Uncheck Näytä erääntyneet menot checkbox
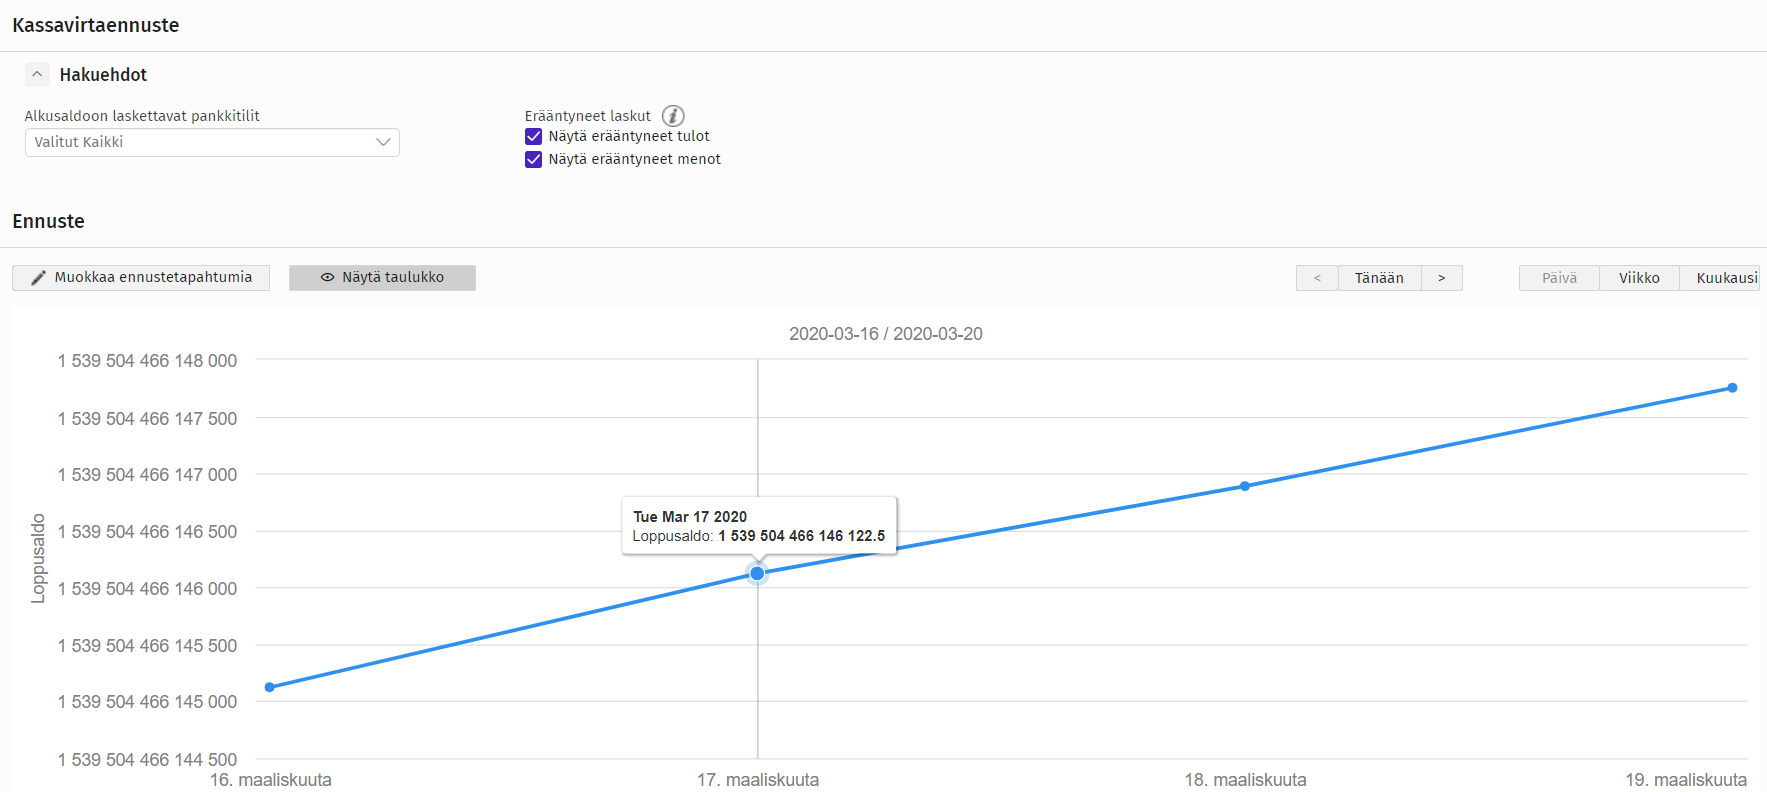Image resolution: width=1767 pixels, height=792 pixels. (534, 160)
